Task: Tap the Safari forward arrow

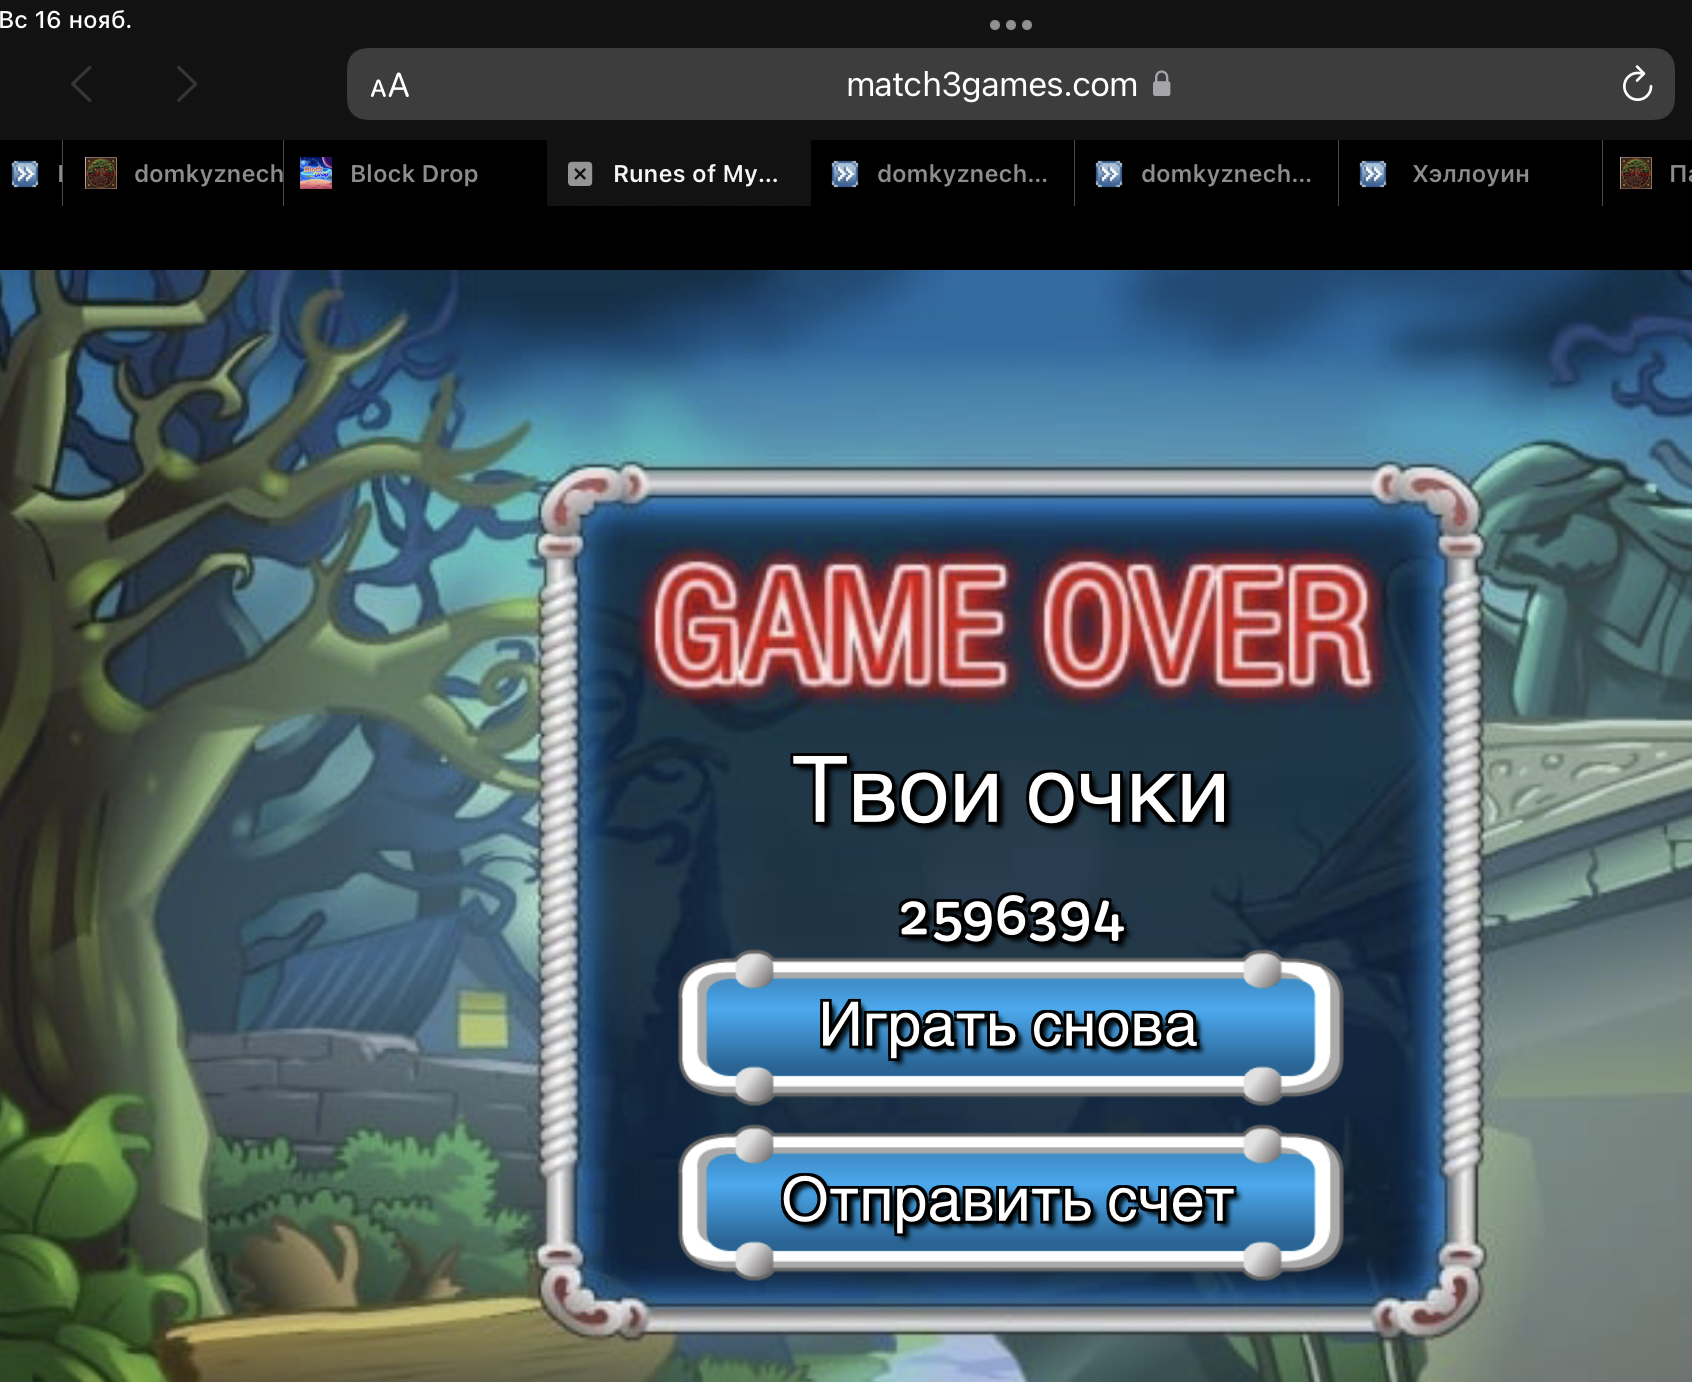Action: [186, 84]
